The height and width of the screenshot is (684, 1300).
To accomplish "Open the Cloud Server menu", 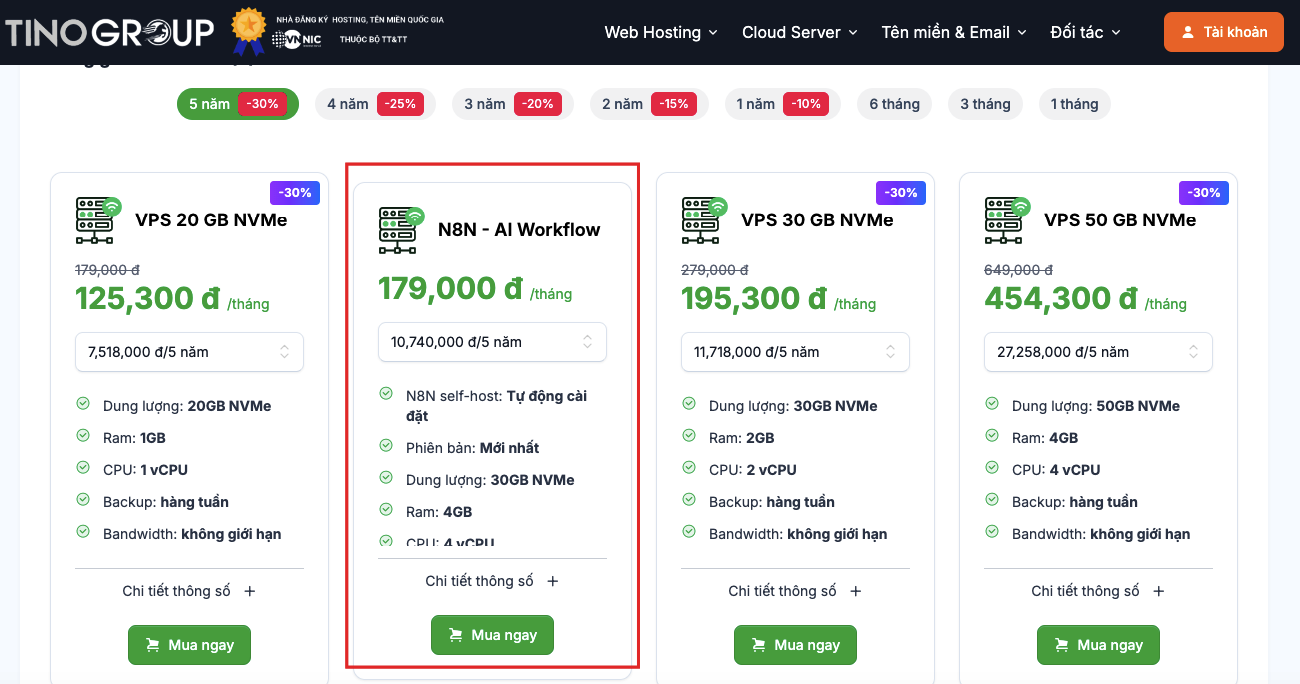I will coord(800,32).
